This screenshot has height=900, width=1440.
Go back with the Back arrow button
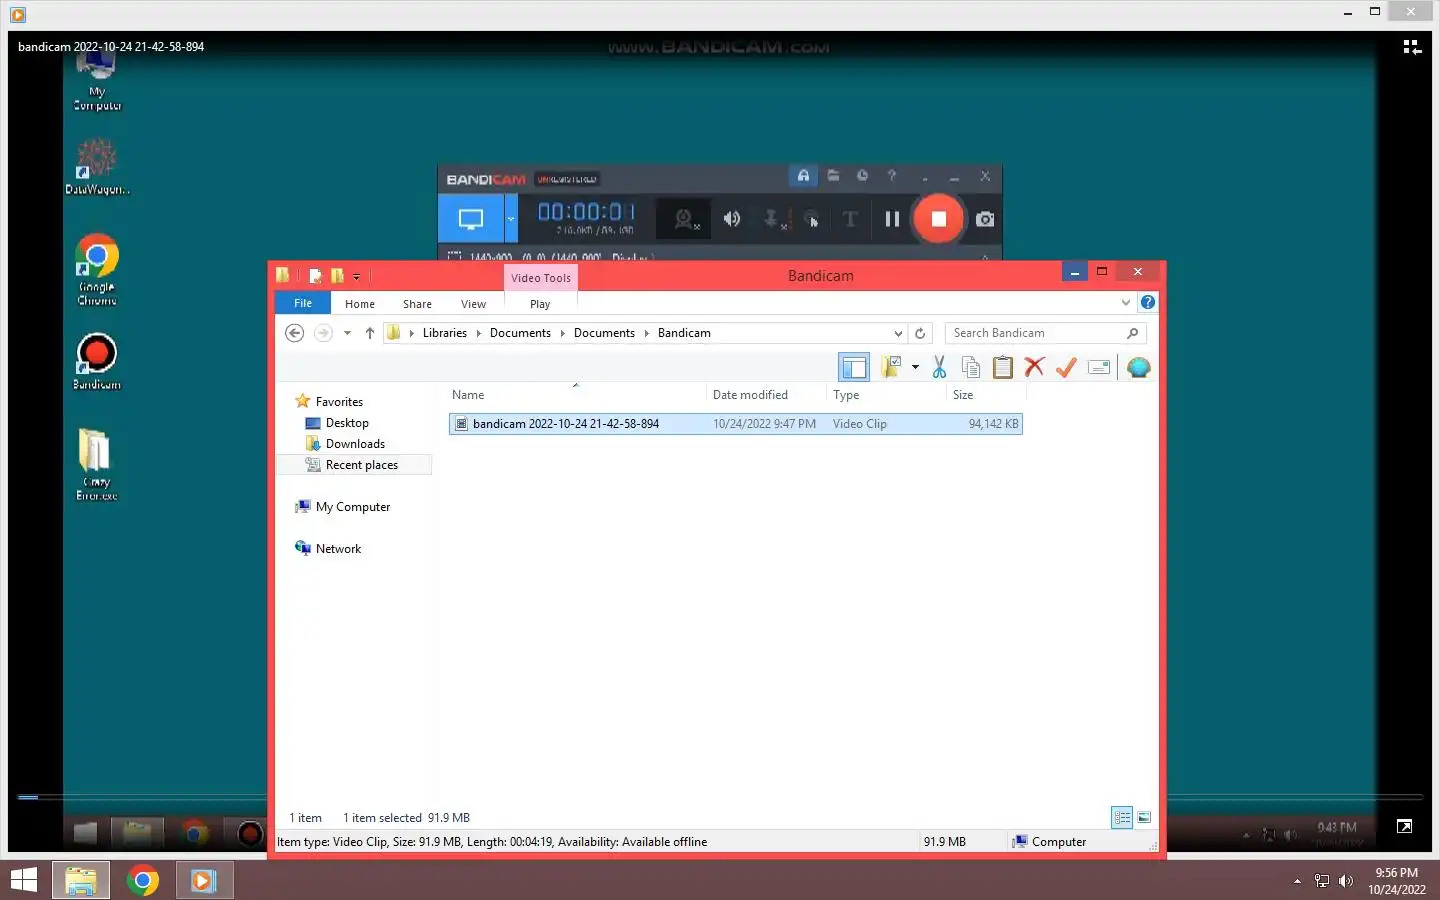[x=294, y=333]
